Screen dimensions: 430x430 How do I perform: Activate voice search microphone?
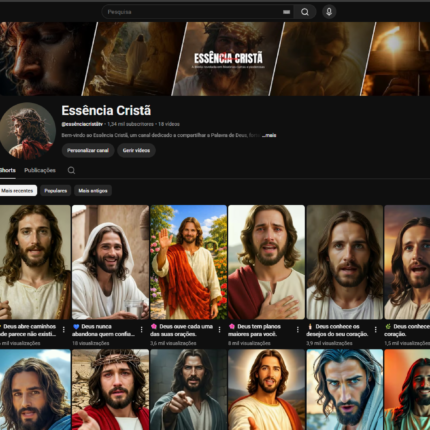329,12
